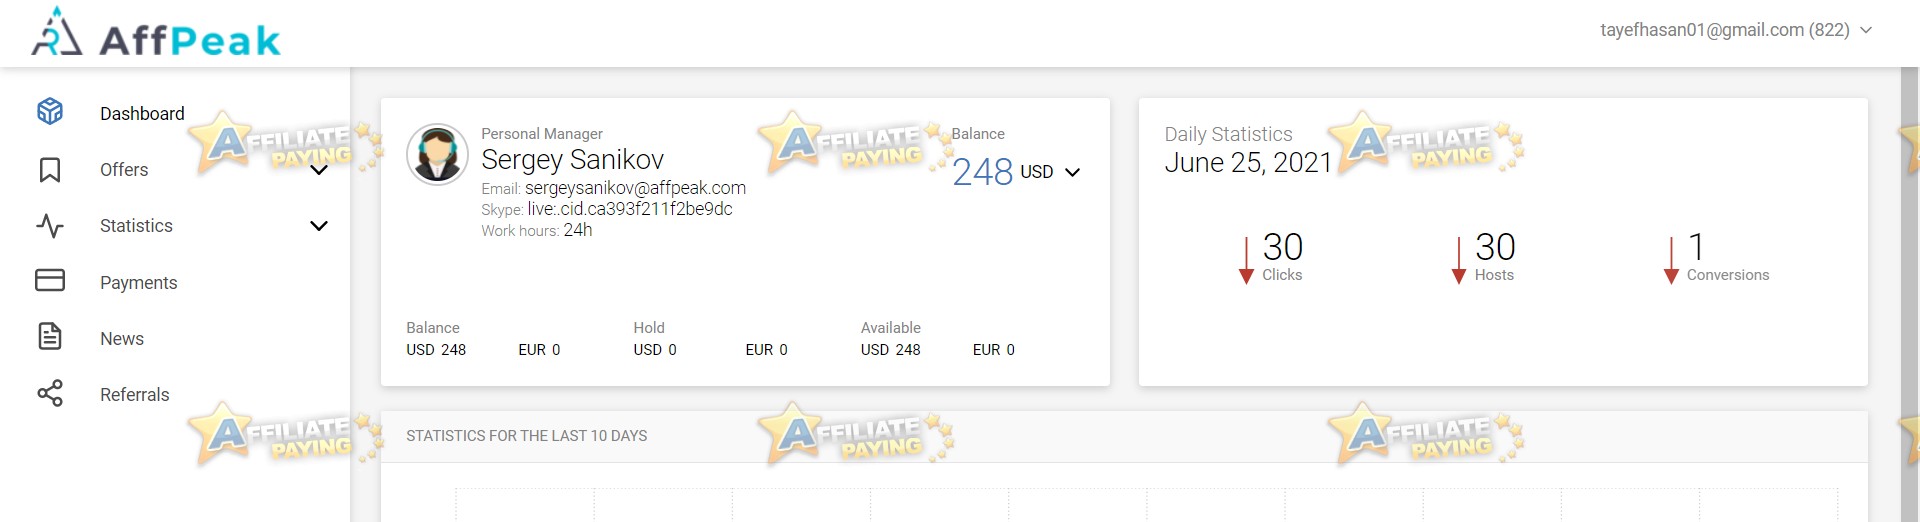Click the Referrals share icon

(x=50, y=393)
